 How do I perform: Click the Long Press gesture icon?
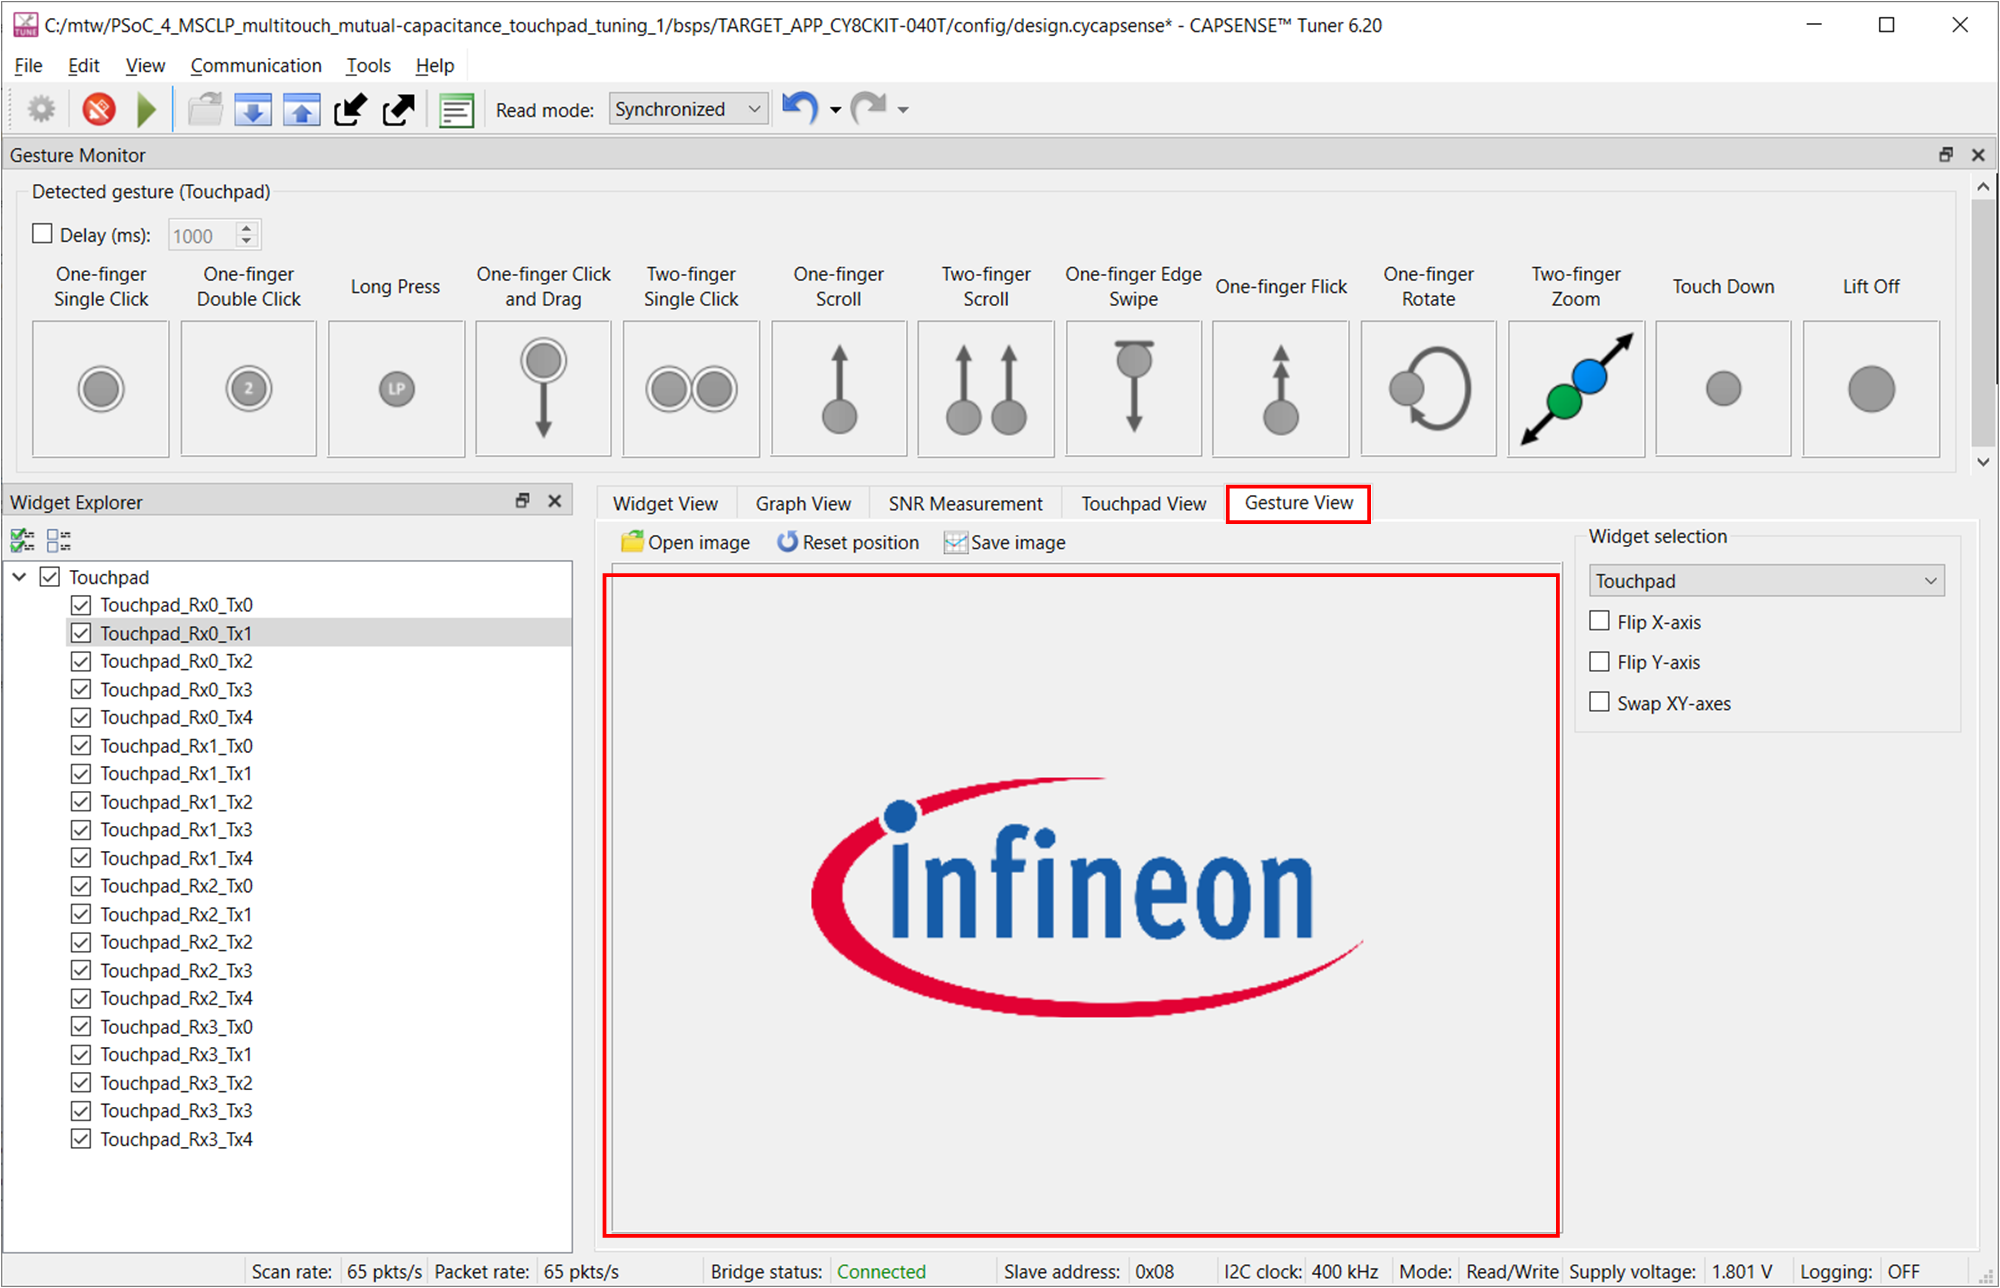[x=396, y=389]
